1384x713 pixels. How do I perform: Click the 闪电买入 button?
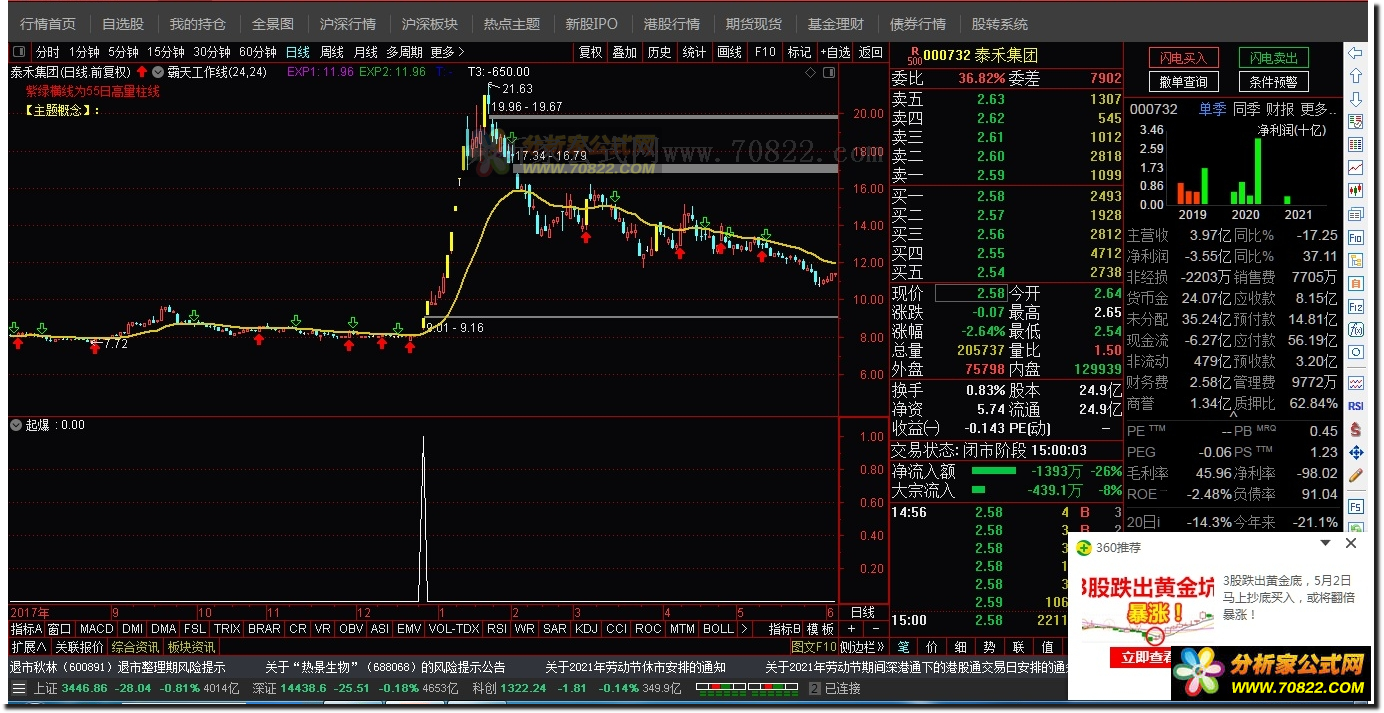point(1183,58)
